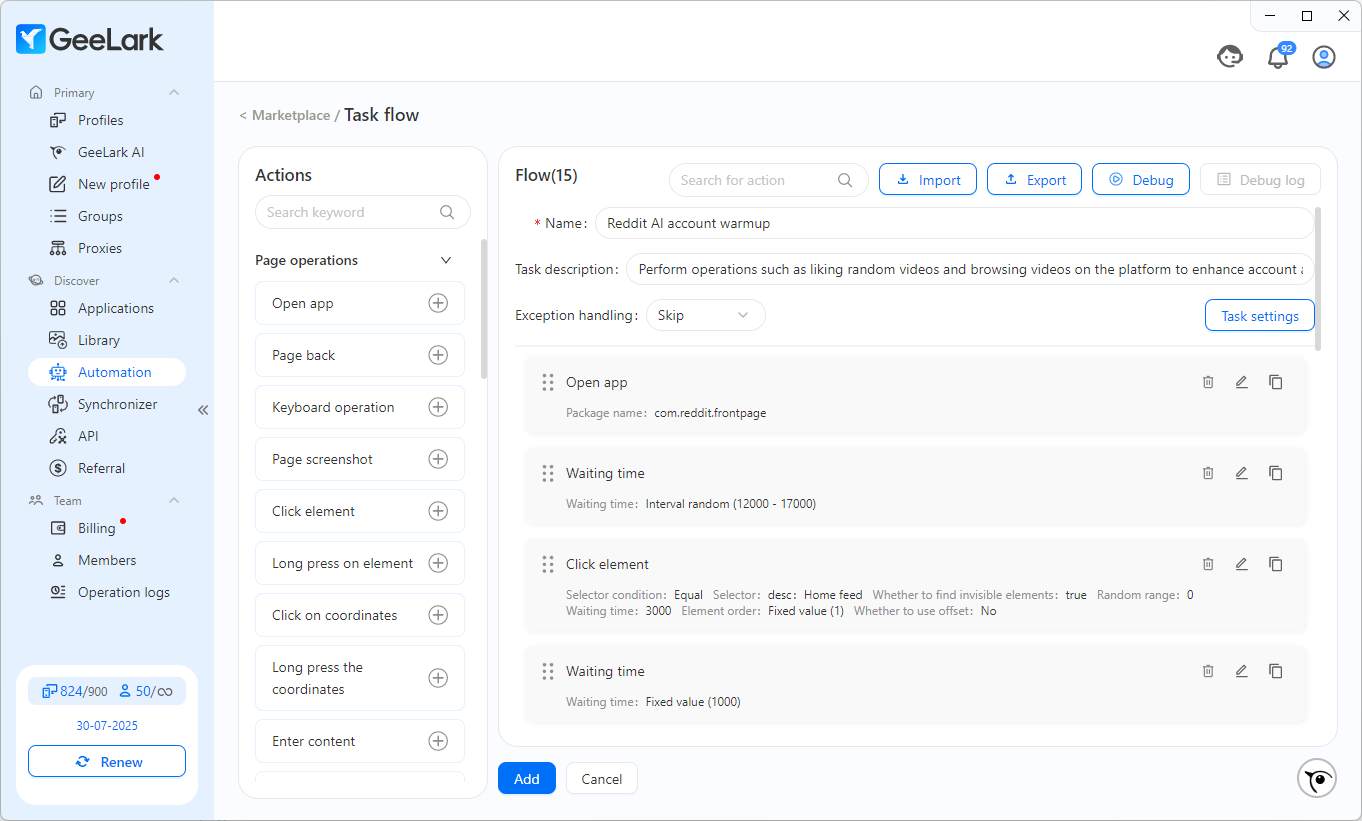Screen dimensions: 1362x821
Task: Collapse the sidebar with double chevron
Action: pyautogui.click(x=203, y=410)
